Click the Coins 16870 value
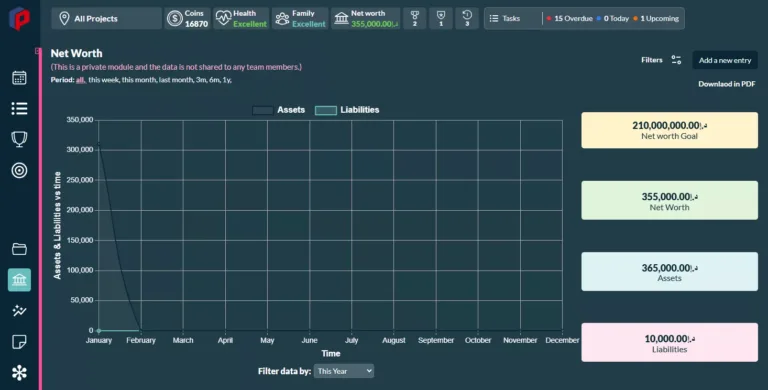 pyautogui.click(x=196, y=24)
